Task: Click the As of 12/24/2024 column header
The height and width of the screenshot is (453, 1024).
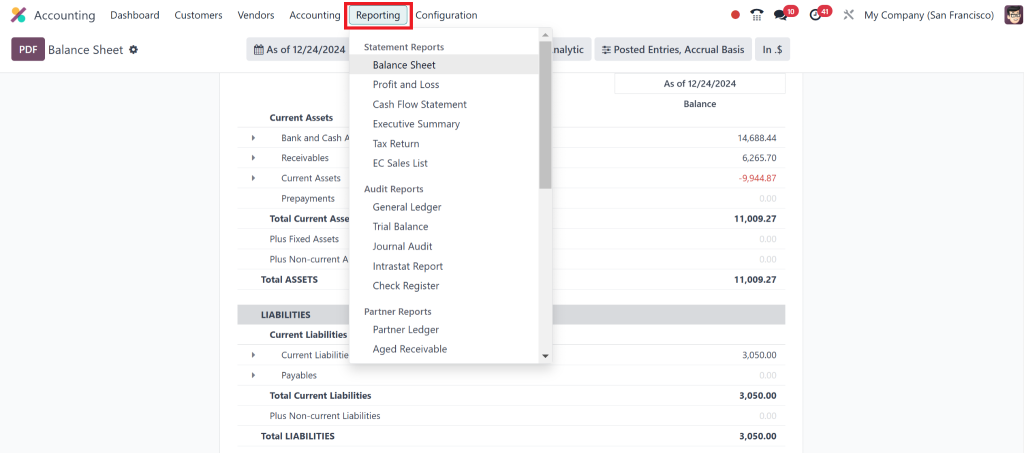Action: [699, 84]
